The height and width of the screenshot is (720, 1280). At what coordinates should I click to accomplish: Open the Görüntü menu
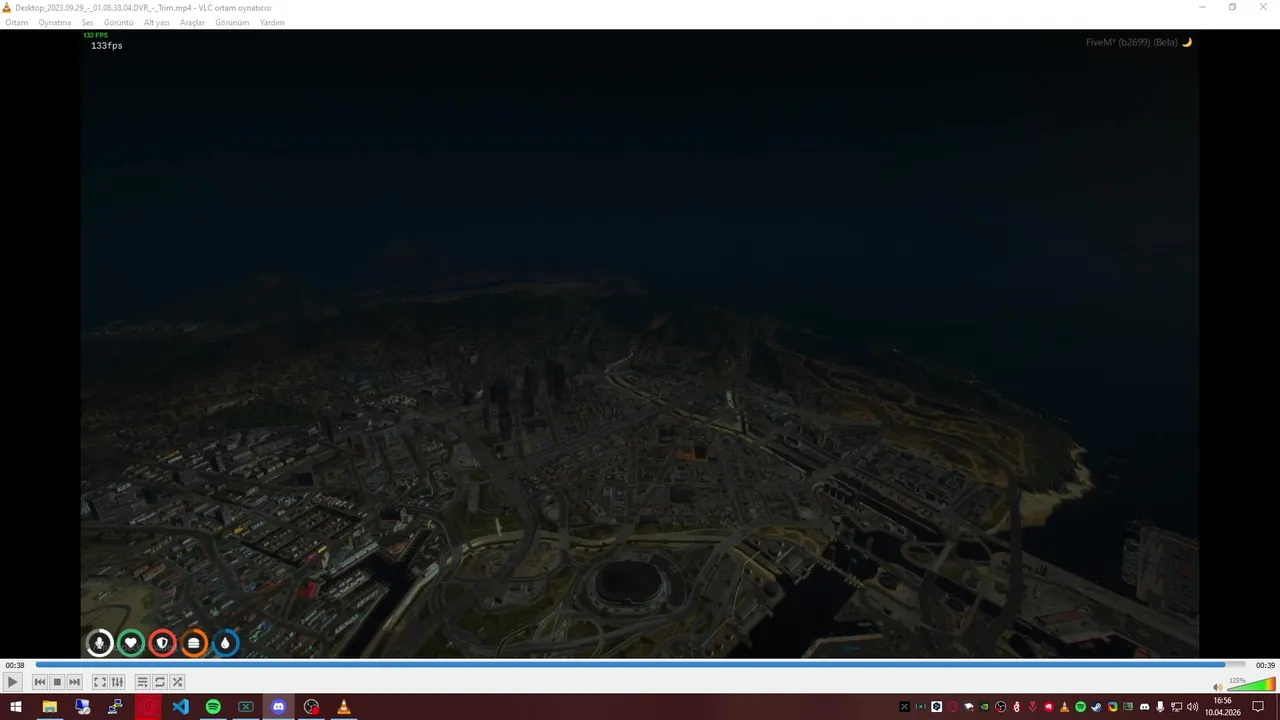click(x=118, y=22)
